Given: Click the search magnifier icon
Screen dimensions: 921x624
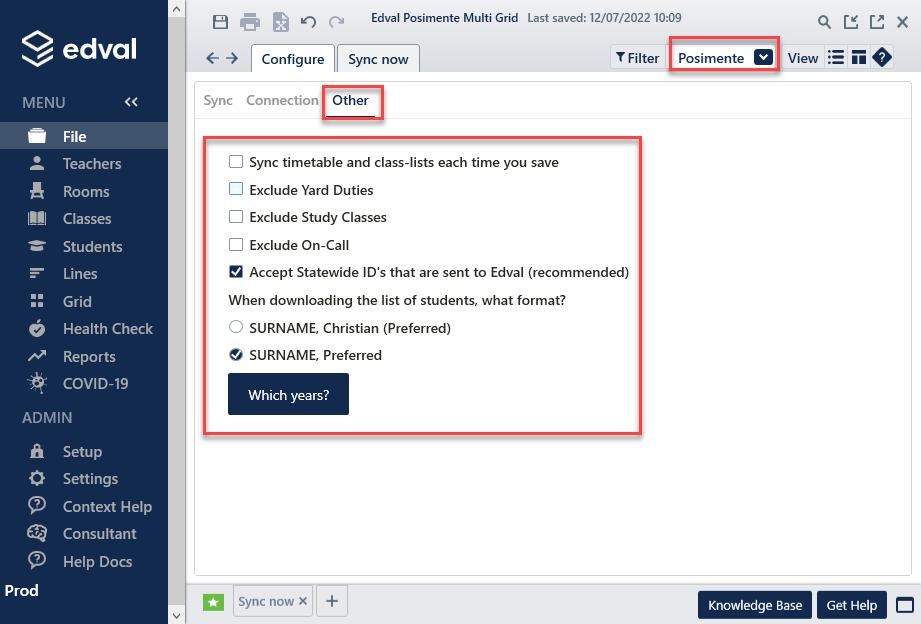Looking at the screenshot, I should 824,22.
